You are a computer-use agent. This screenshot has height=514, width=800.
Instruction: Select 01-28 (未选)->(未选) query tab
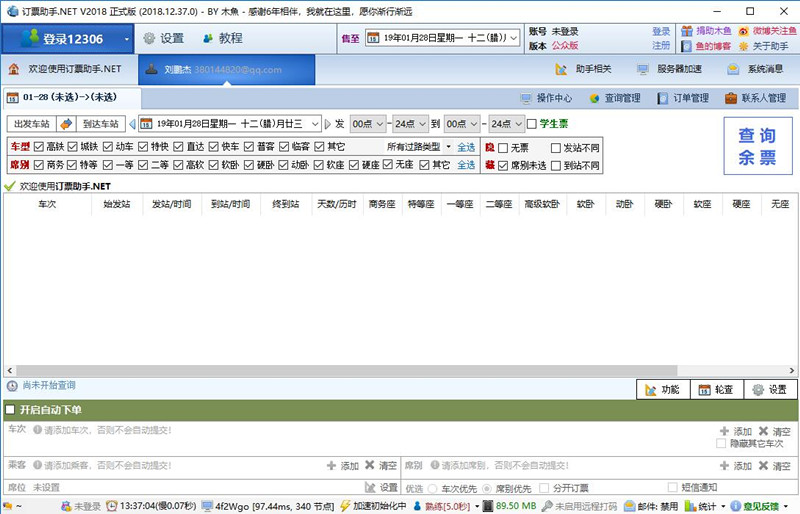click(x=71, y=97)
